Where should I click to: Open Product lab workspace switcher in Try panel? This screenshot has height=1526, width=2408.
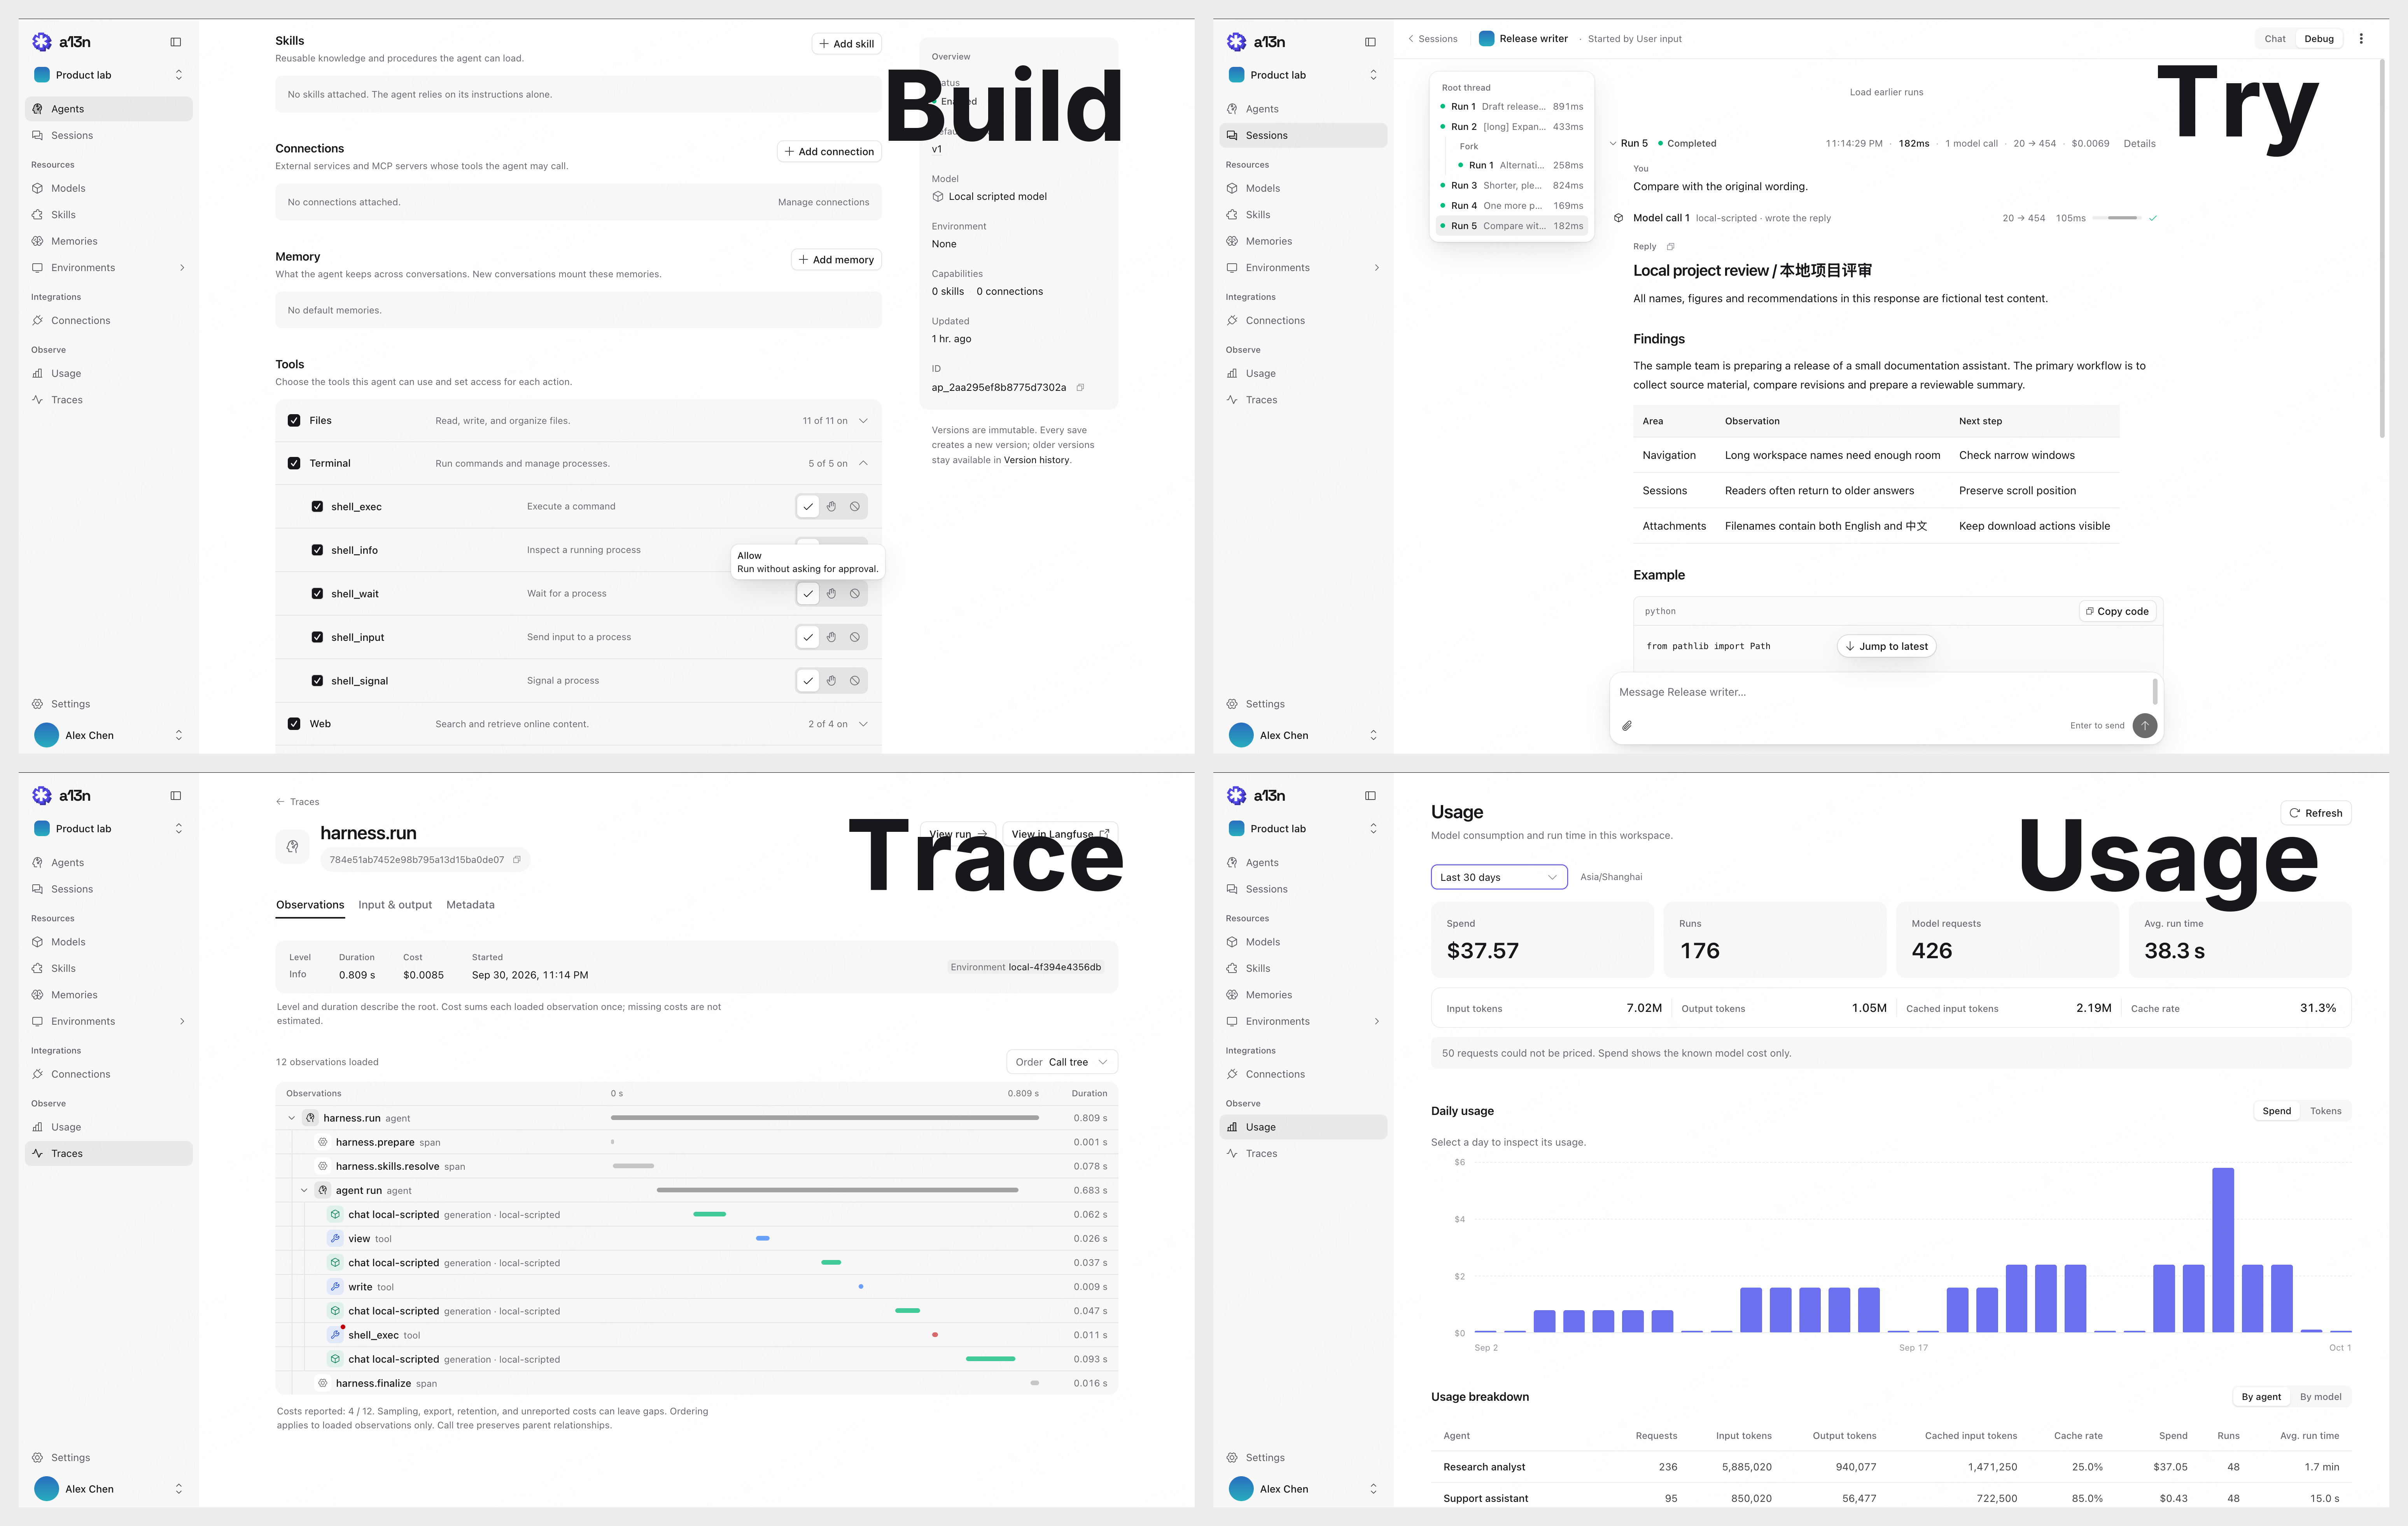tap(1303, 75)
